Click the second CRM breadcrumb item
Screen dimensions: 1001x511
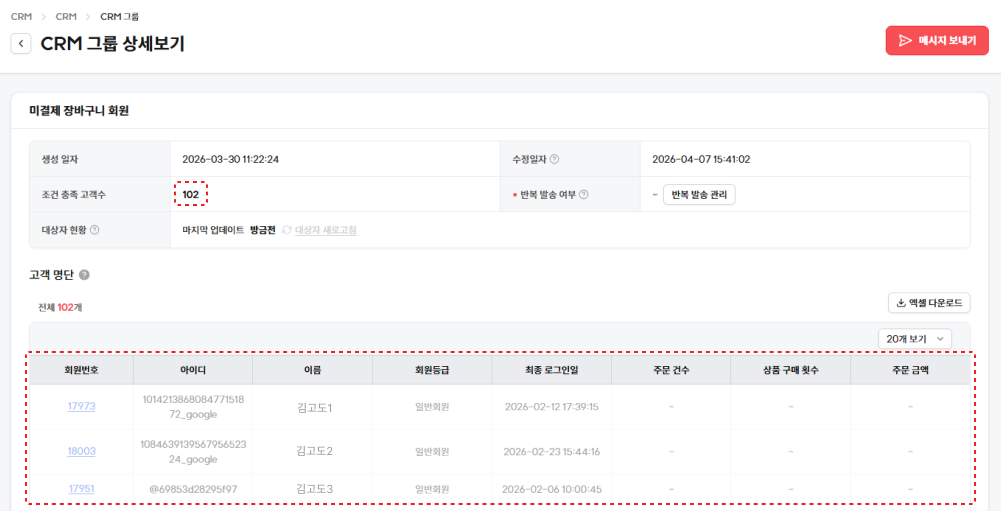coord(66,17)
